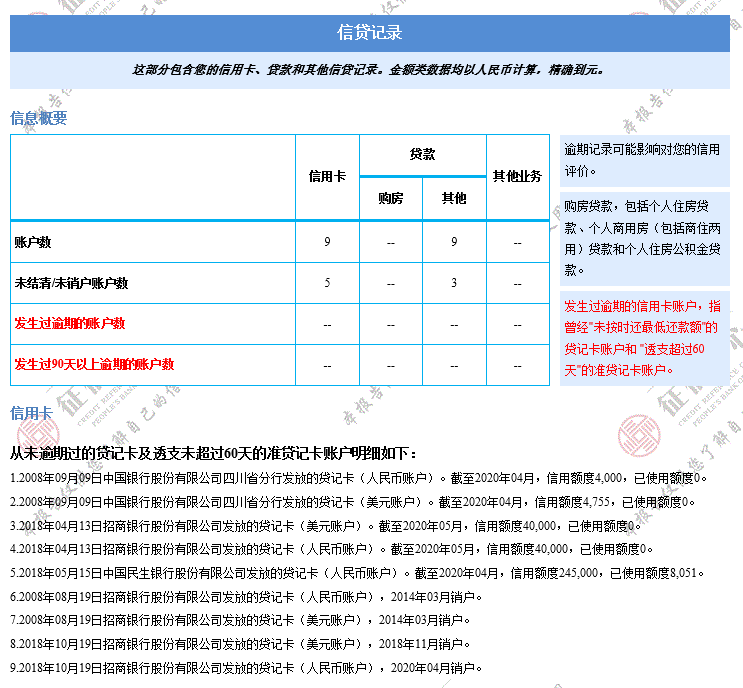Image resolution: width=743 pixels, height=688 pixels.
Task: Click the 购房 sub-column header
Action: click(x=391, y=198)
